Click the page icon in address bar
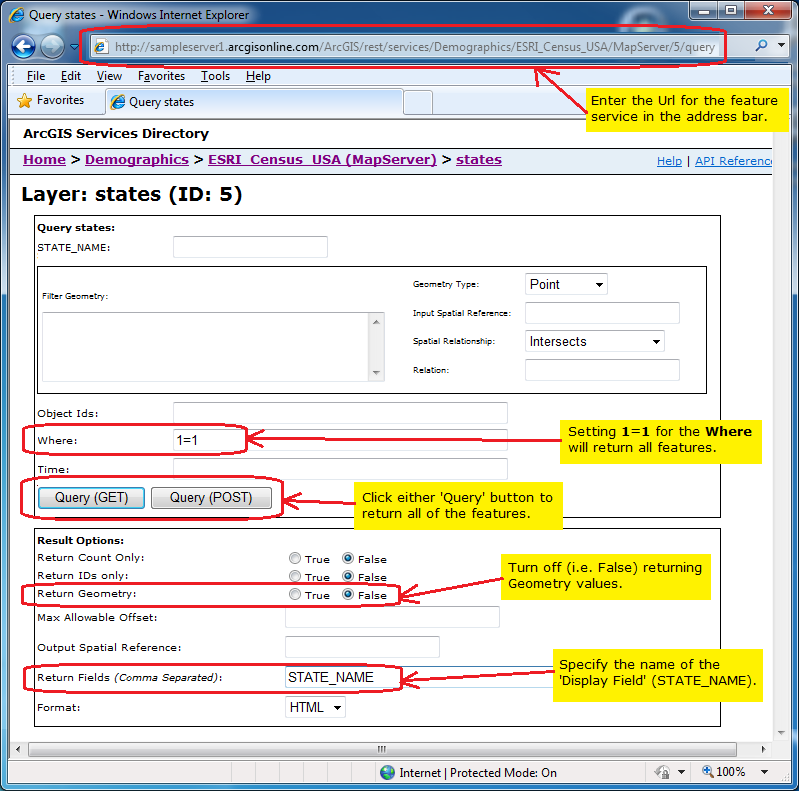This screenshot has height=792, width=799. pyautogui.click(x=101, y=47)
